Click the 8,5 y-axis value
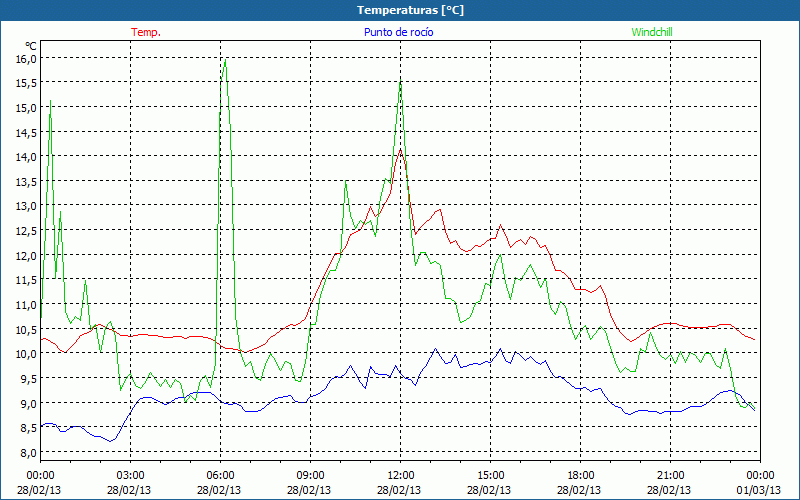Viewport: 800px width, 500px height. pos(29,428)
